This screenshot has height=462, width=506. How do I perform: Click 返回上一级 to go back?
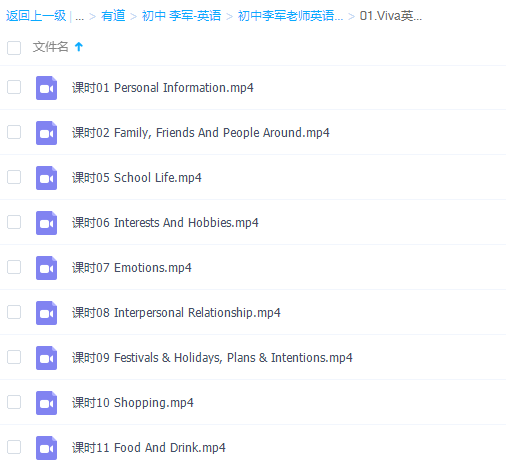(x=36, y=16)
